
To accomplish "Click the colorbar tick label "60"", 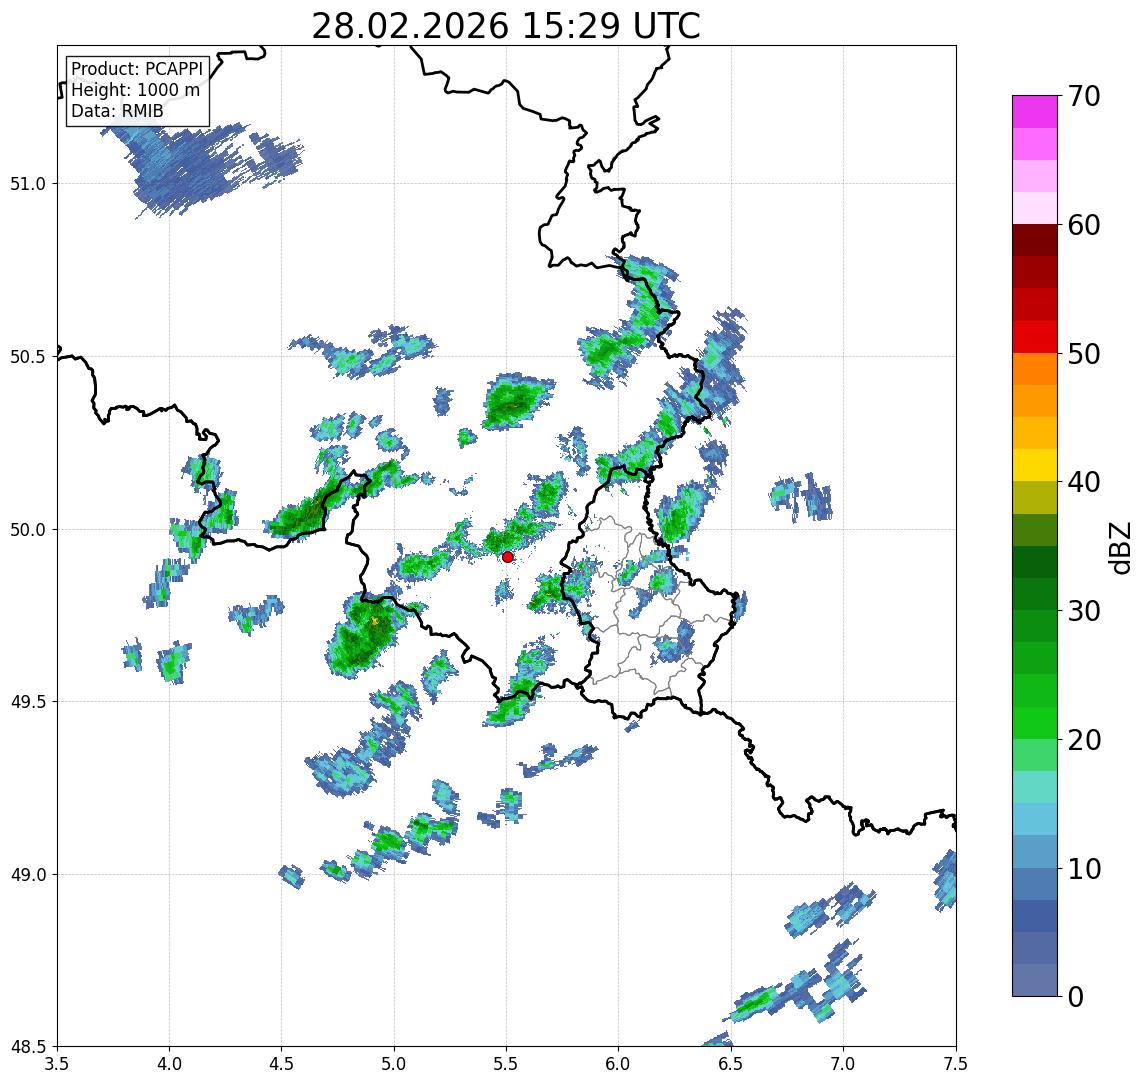I will [1084, 226].
